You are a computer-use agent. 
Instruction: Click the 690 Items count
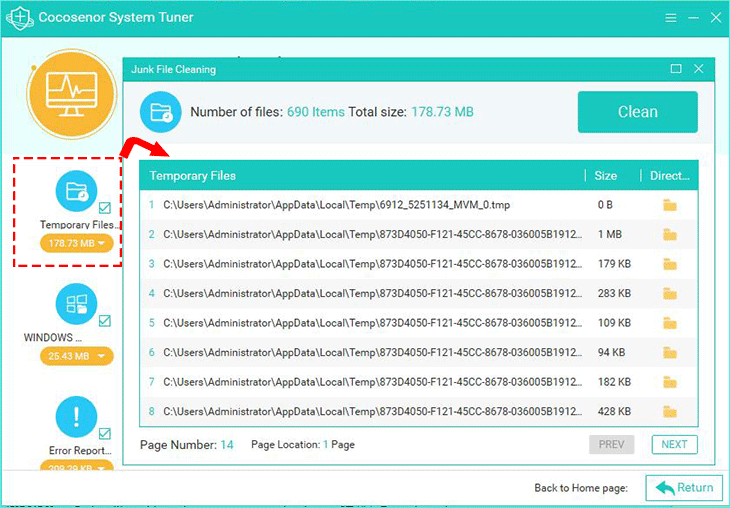(x=316, y=112)
